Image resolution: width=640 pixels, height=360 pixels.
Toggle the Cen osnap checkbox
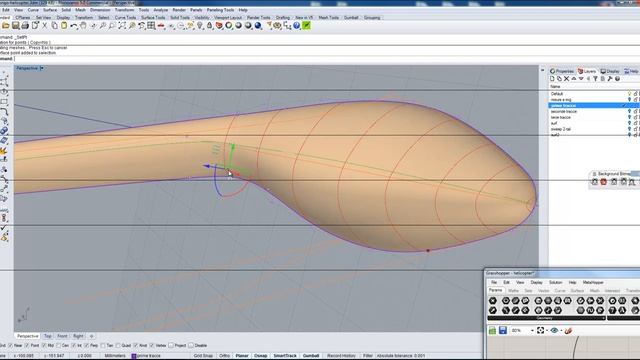point(58,345)
